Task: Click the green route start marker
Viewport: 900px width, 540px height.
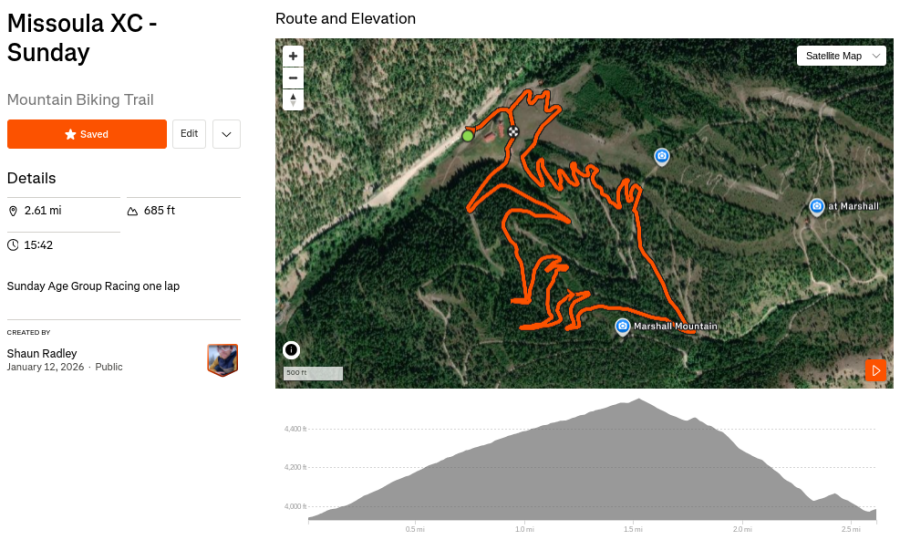Action: coord(467,135)
